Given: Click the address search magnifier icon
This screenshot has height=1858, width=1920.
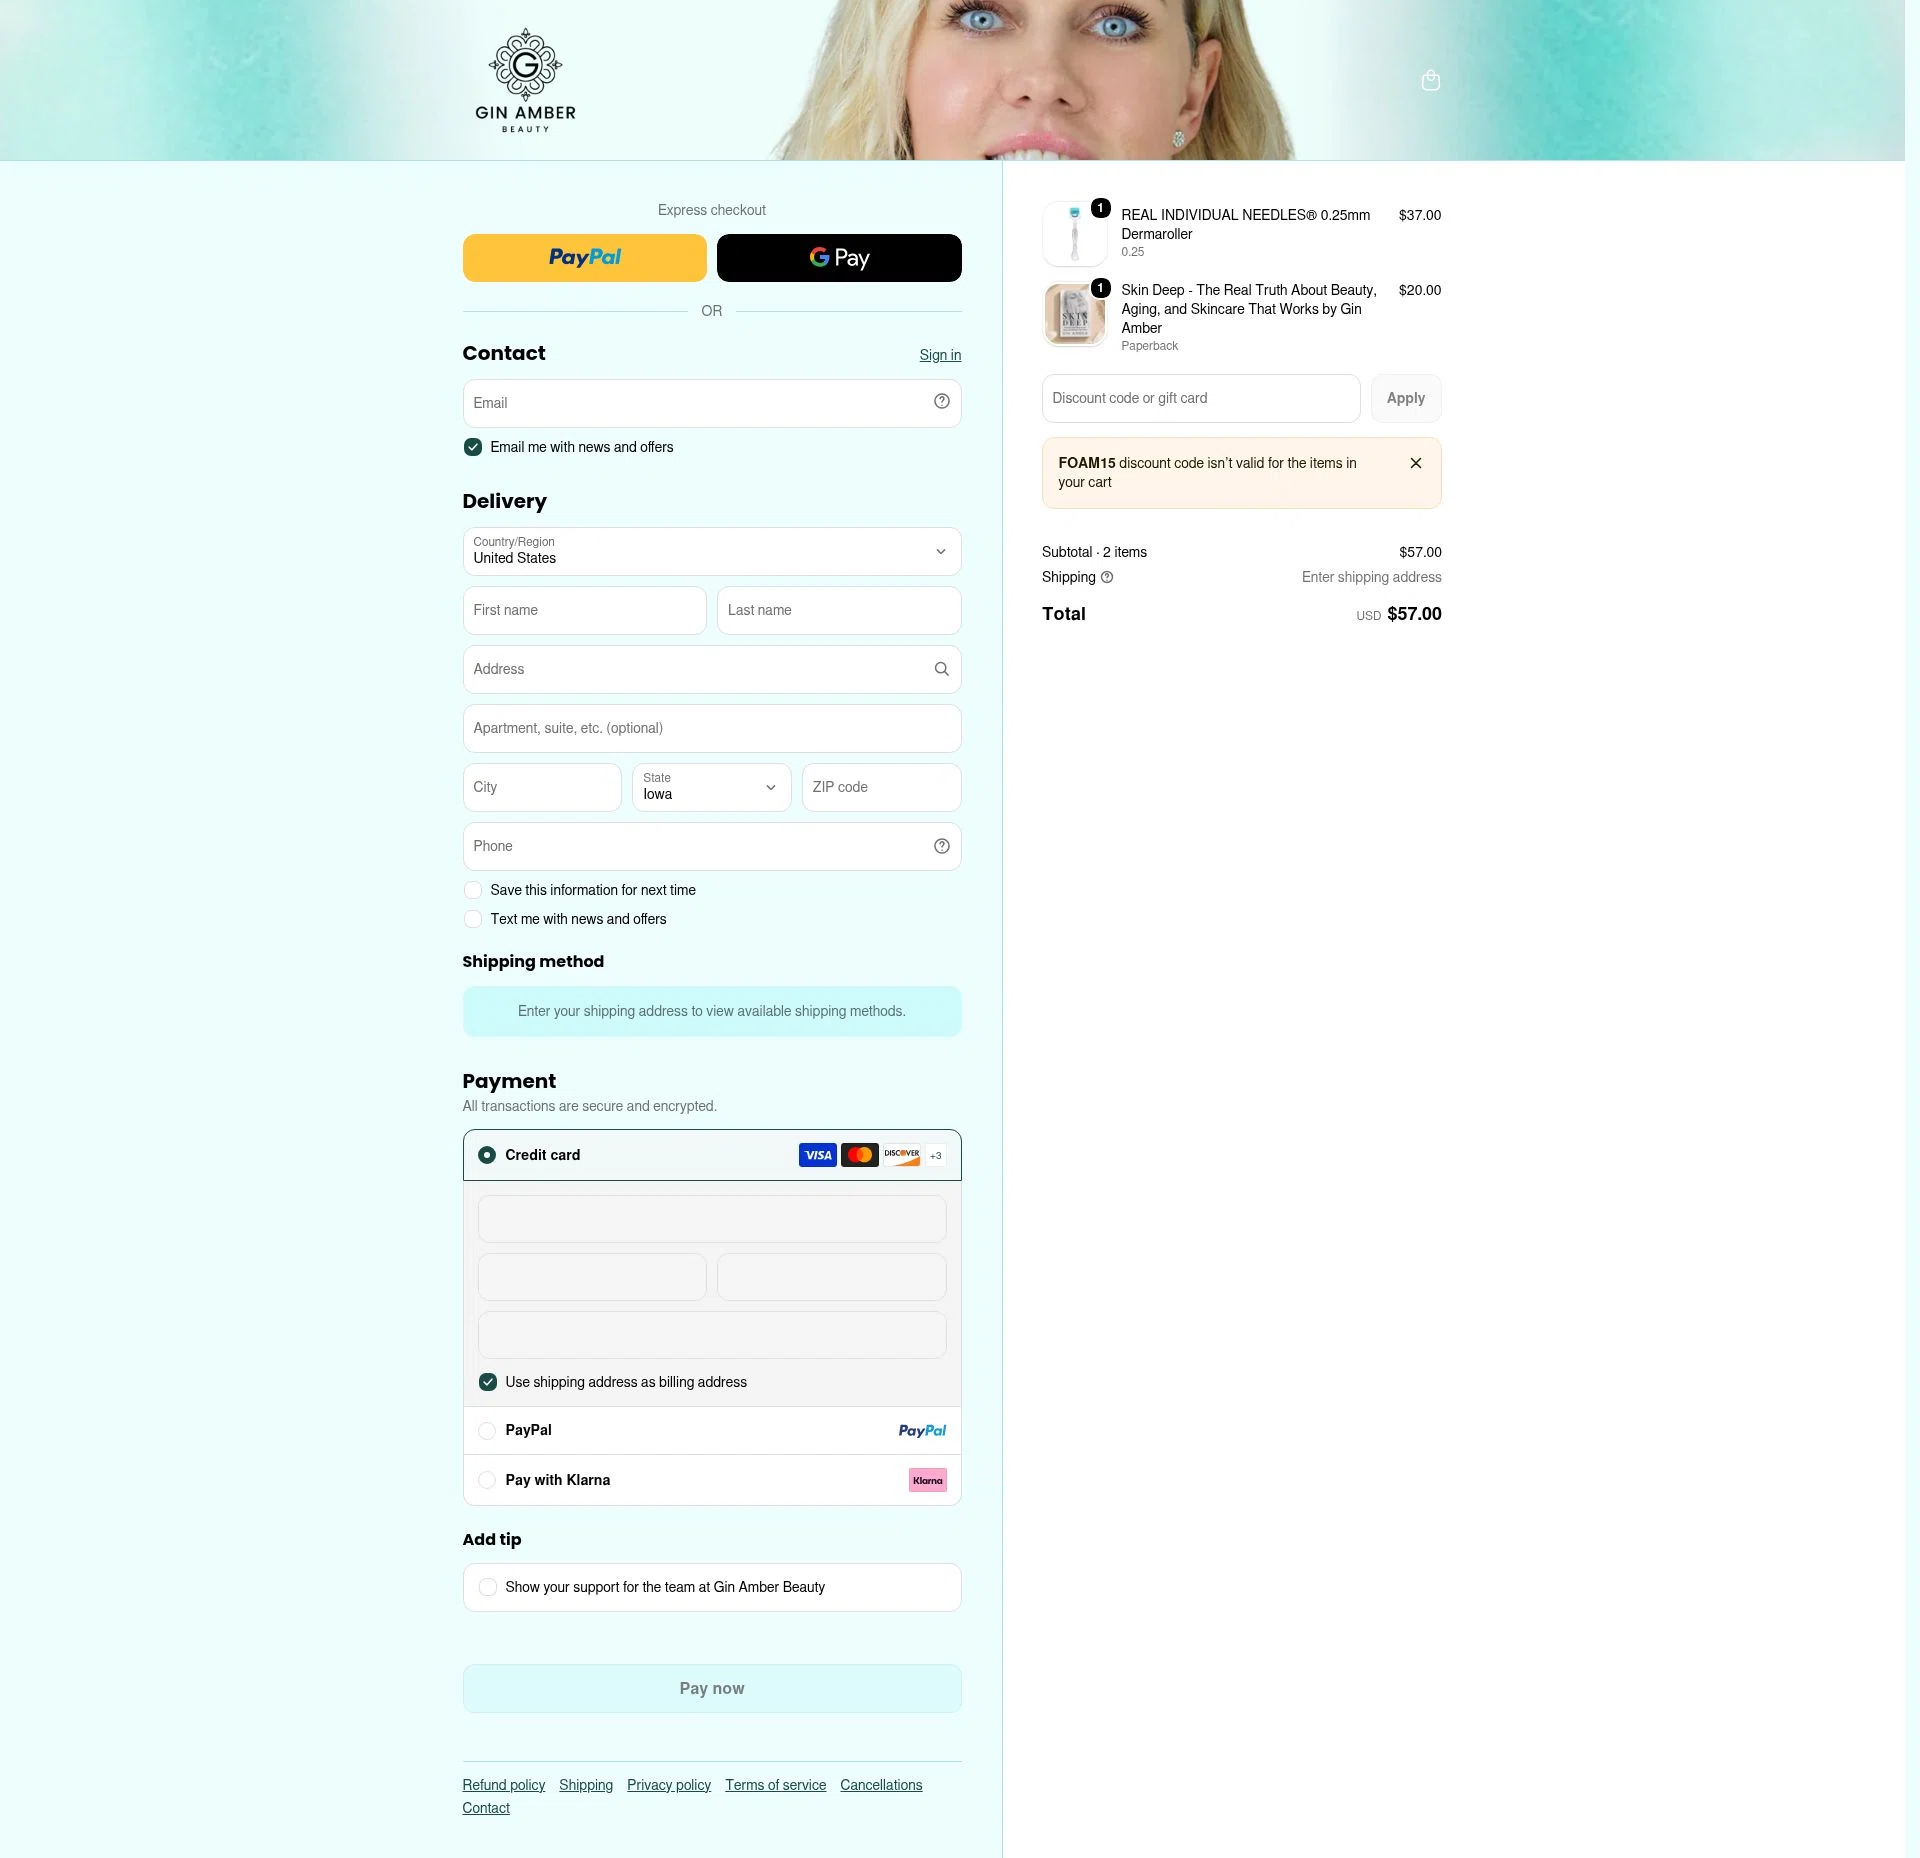Looking at the screenshot, I should tap(942, 670).
